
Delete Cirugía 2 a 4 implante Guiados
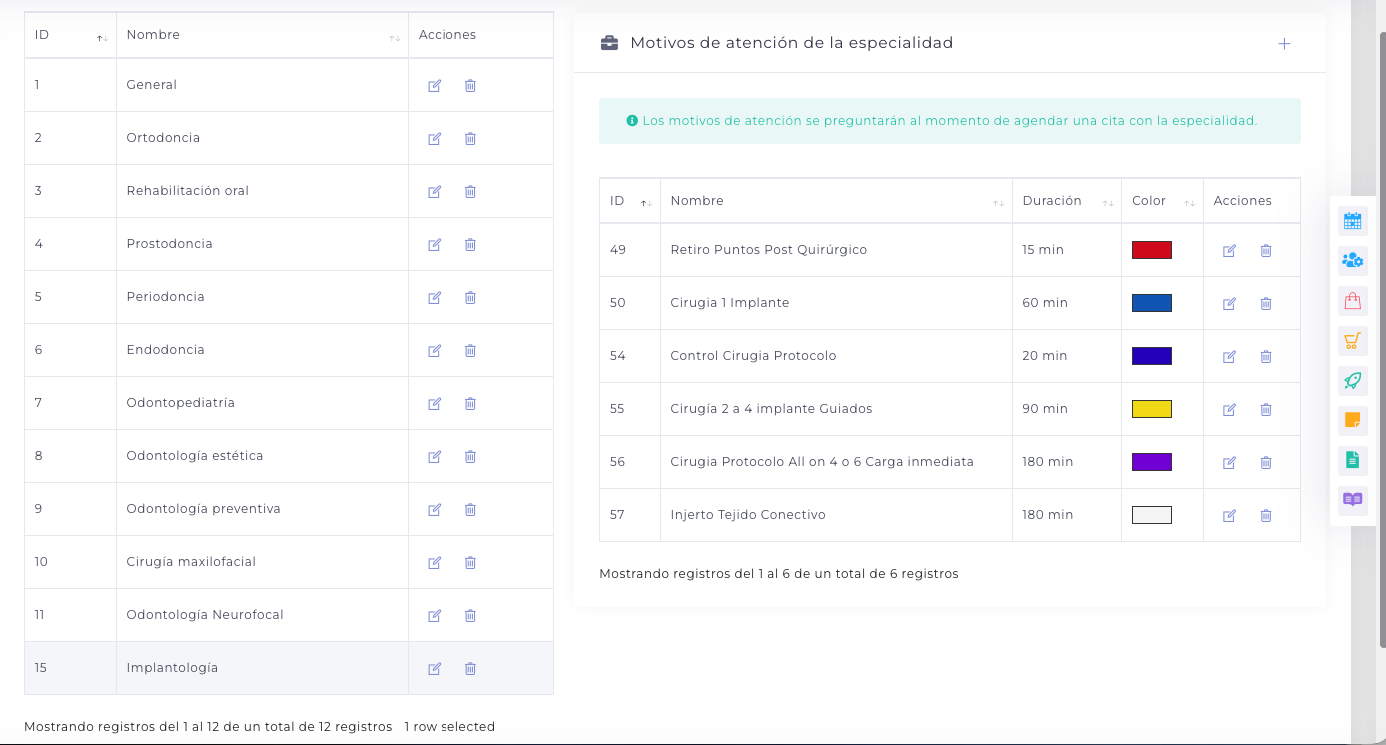click(1266, 410)
